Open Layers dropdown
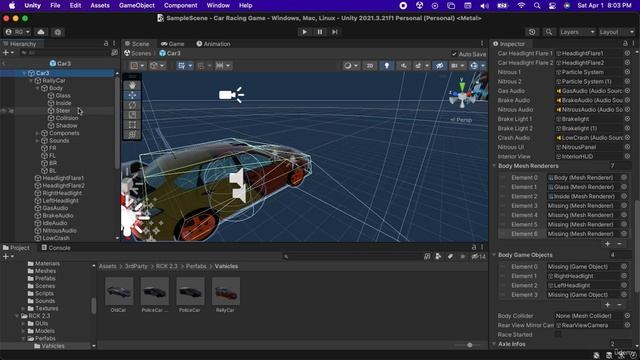Screen dimensions: 640x360 pos(577,32)
